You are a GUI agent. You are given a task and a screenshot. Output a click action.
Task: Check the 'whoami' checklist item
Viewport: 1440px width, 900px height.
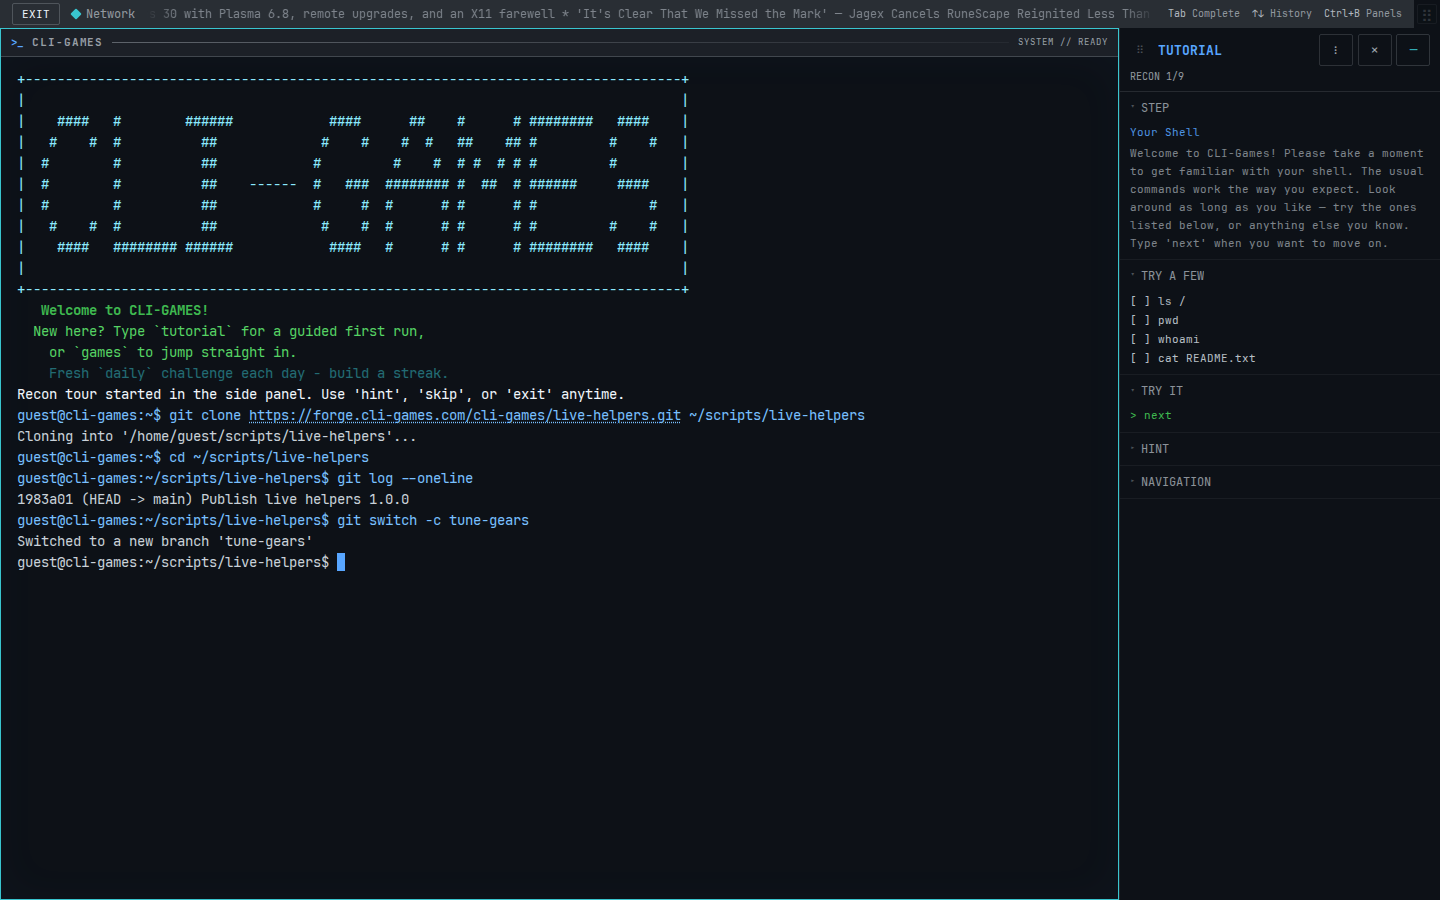(x=1165, y=339)
